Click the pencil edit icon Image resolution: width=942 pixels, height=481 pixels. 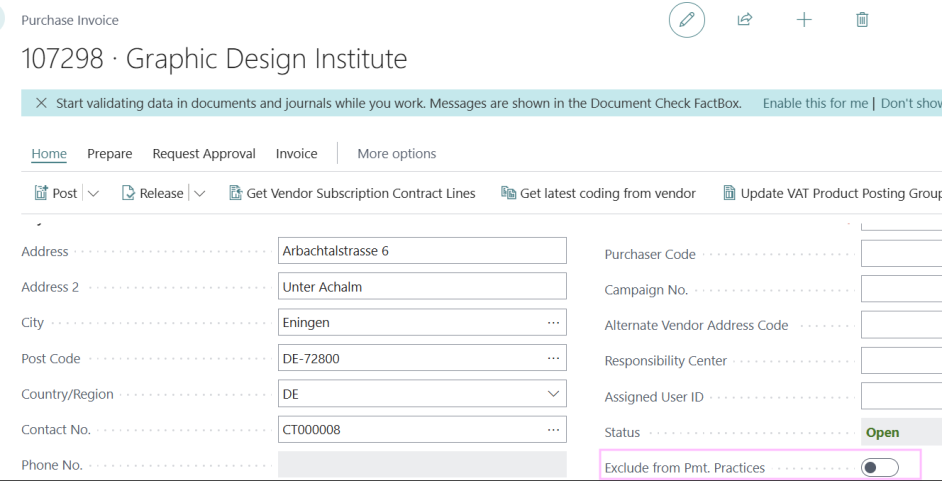(x=686, y=20)
